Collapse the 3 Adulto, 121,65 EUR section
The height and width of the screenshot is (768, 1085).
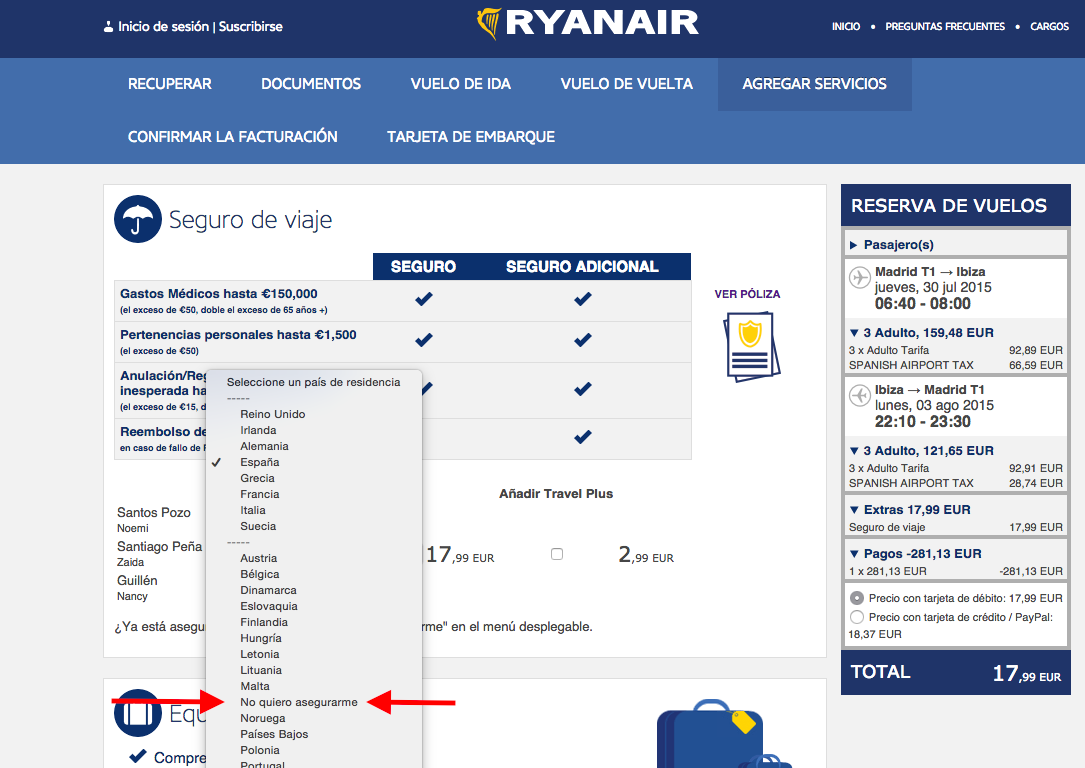pos(922,450)
